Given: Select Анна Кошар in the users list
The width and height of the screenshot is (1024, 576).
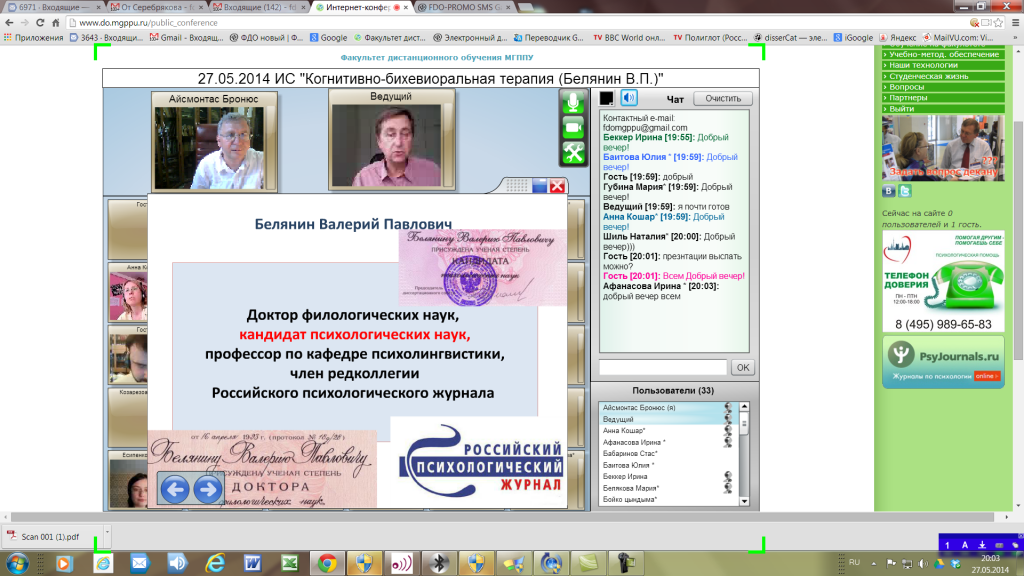Looking at the screenshot, I should 628,431.
